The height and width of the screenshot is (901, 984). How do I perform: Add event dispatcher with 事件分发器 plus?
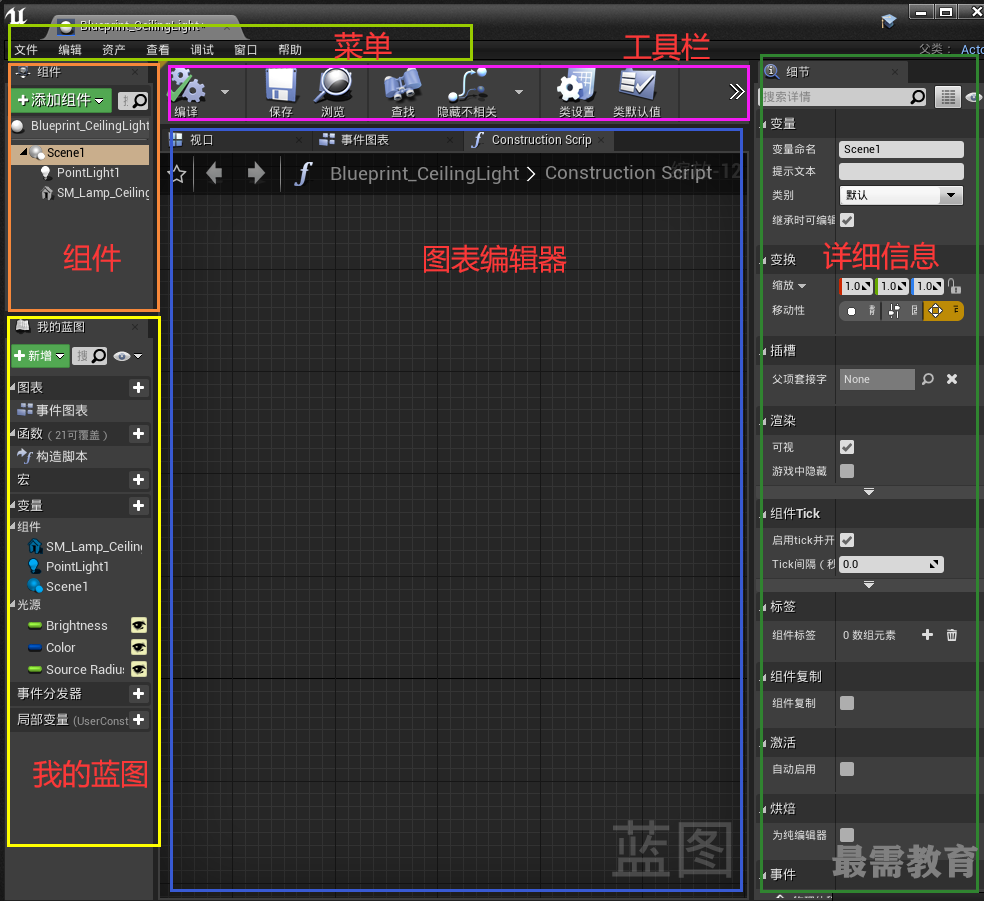(139, 693)
